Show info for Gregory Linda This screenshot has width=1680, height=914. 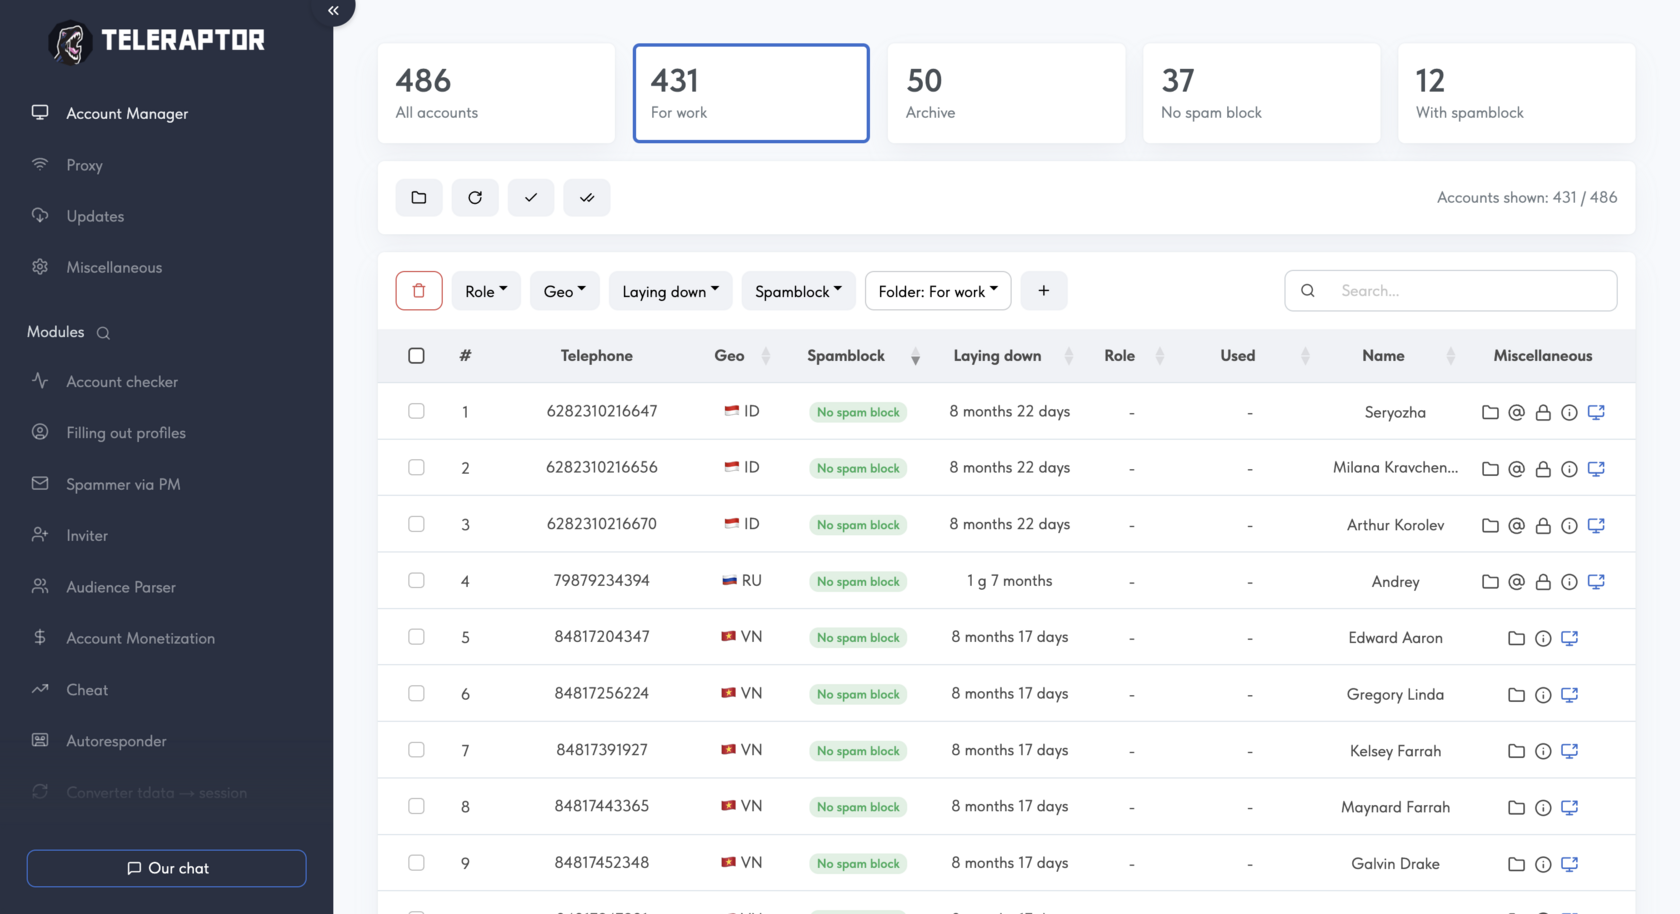click(x=1543, y=694)
